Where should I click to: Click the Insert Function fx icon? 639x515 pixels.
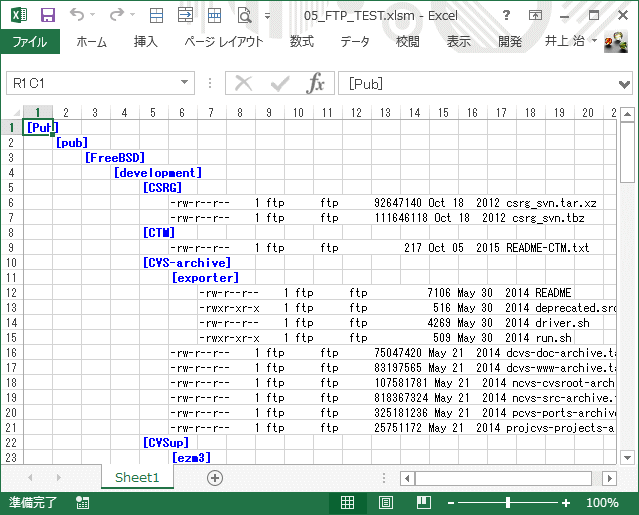coord(316,84)
